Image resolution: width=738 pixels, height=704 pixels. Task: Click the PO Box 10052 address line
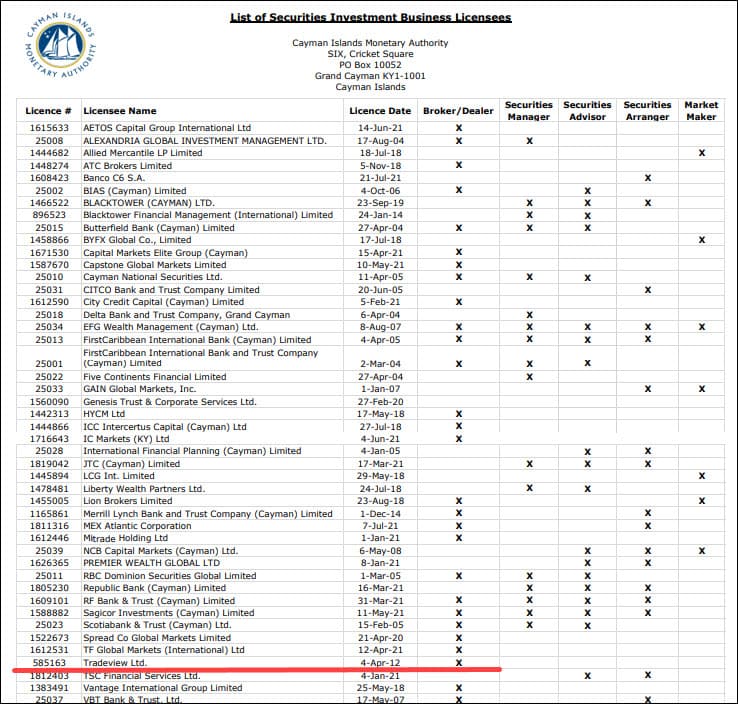click(x=369, y=65)
